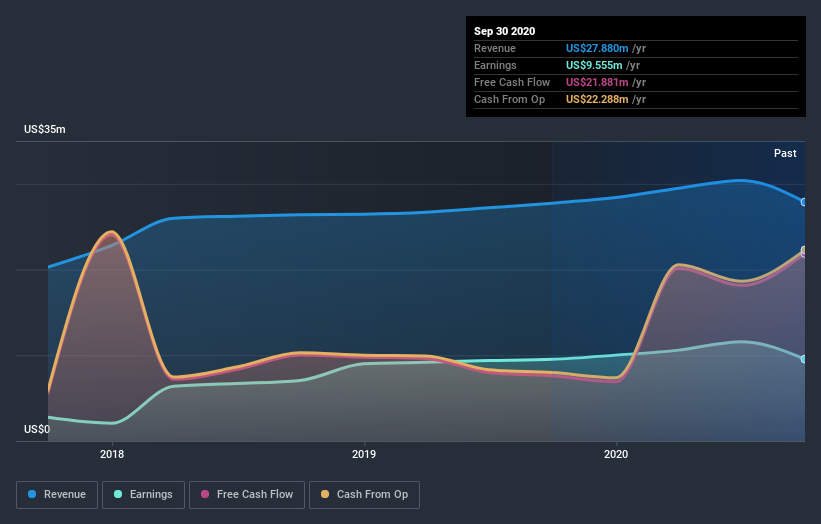Image resolution: width=821 pixels, height=524 pixels.
Task: Click the US$0 y-axis label
Action: 37,429
